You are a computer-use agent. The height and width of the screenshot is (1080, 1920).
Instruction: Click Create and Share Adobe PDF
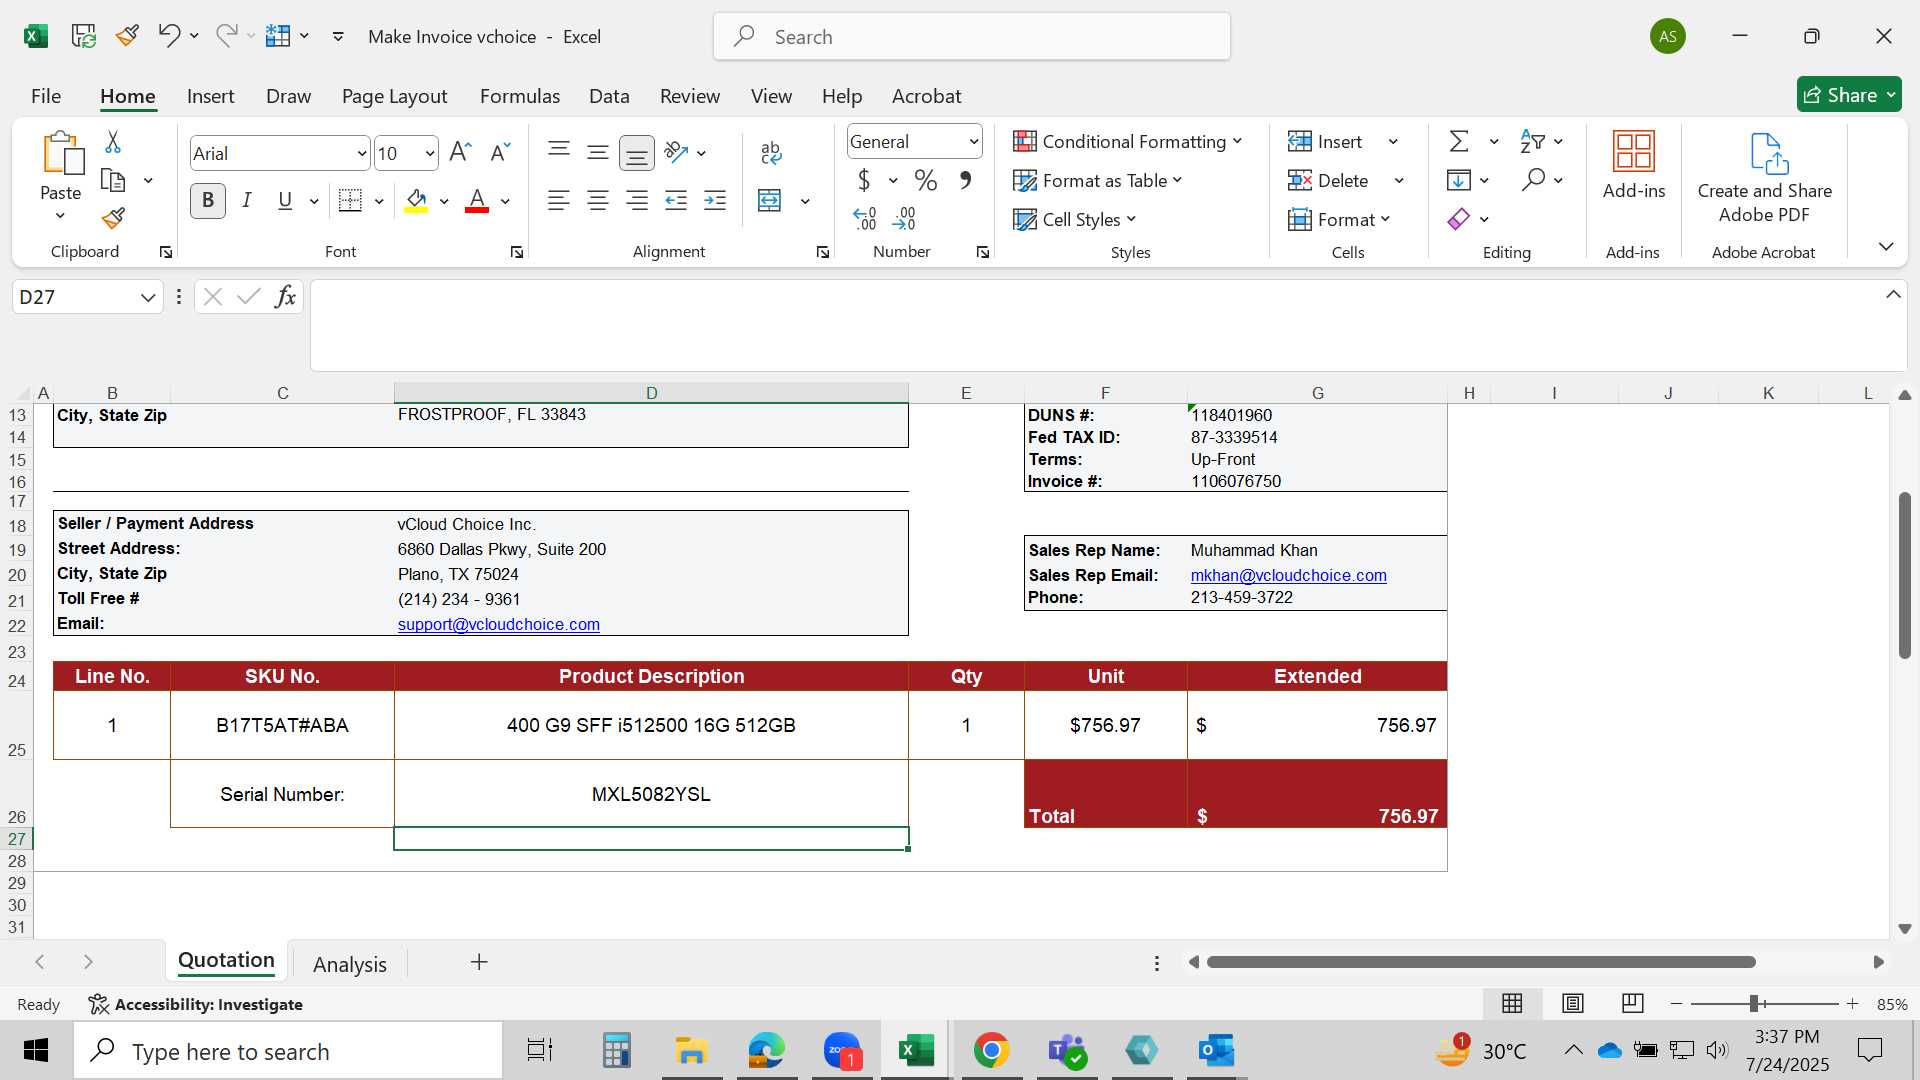1765,178
